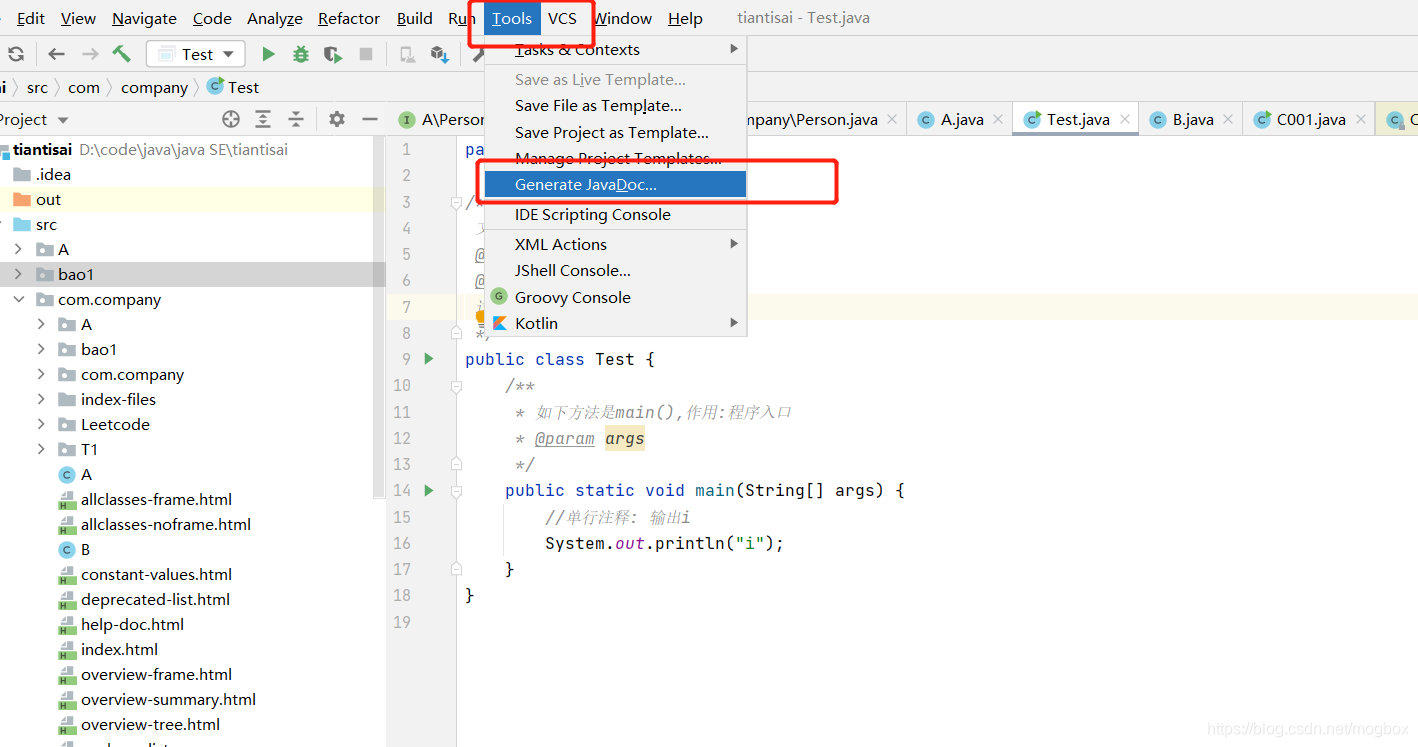Open the VCS menu
1418x747 pixels.
(562, 18)
